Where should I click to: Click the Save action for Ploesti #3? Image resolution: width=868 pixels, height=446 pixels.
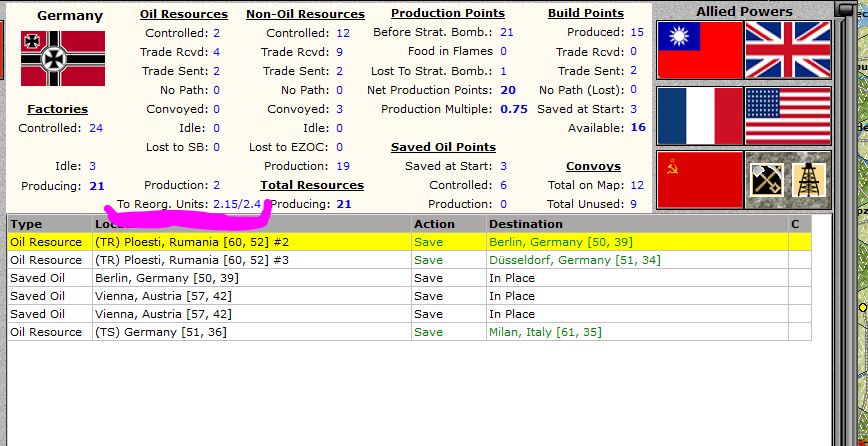coord(428,260)
